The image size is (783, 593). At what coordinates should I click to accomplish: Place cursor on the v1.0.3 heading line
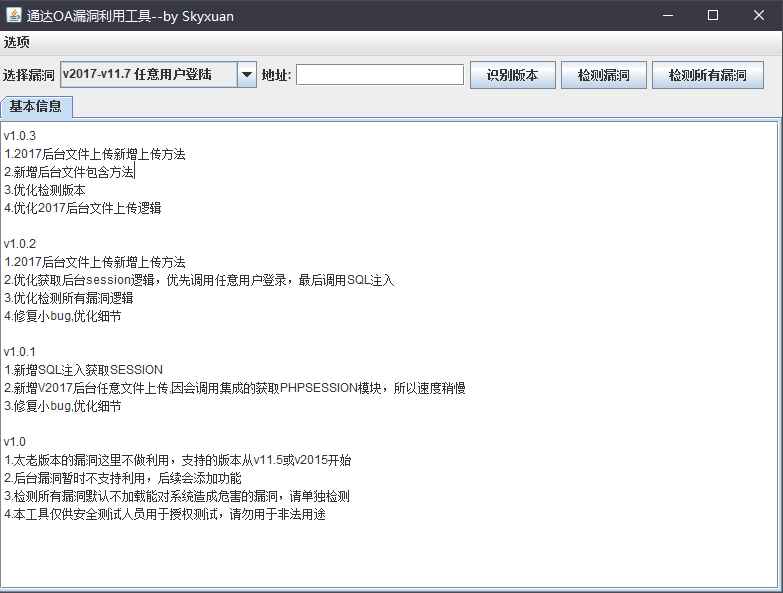(x=20, y=136)
